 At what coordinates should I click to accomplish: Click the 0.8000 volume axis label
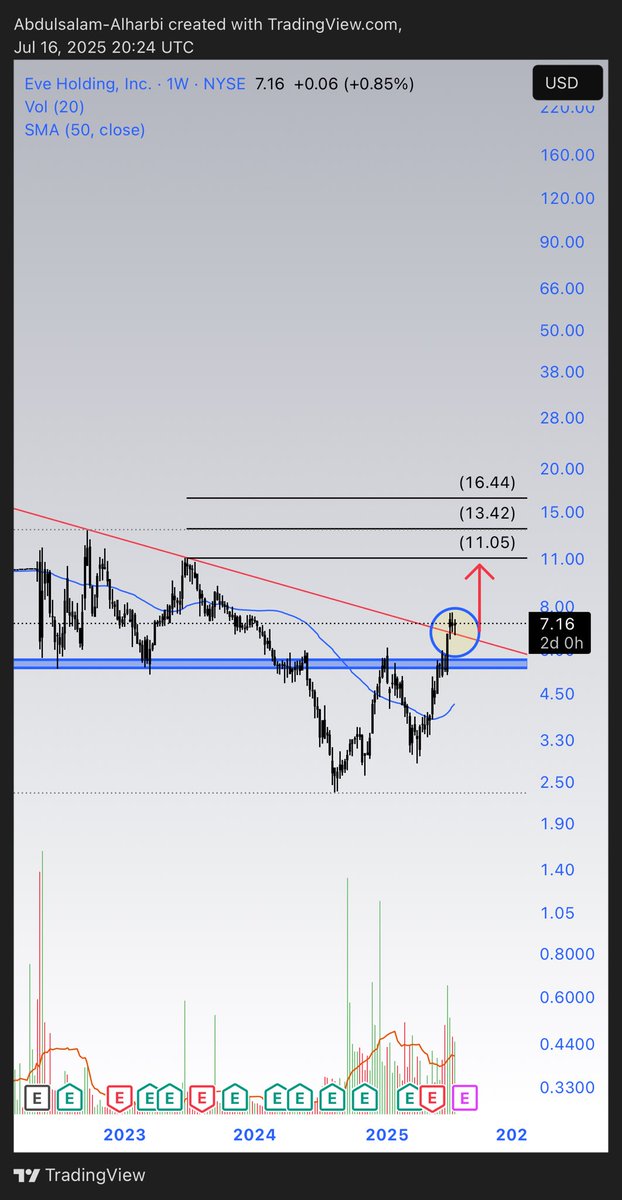[566, 955]
